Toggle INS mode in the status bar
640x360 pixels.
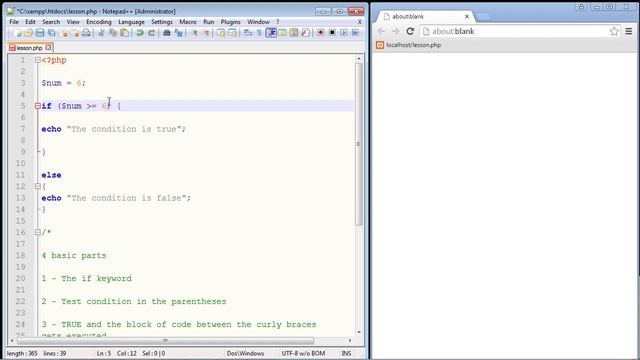346,353
